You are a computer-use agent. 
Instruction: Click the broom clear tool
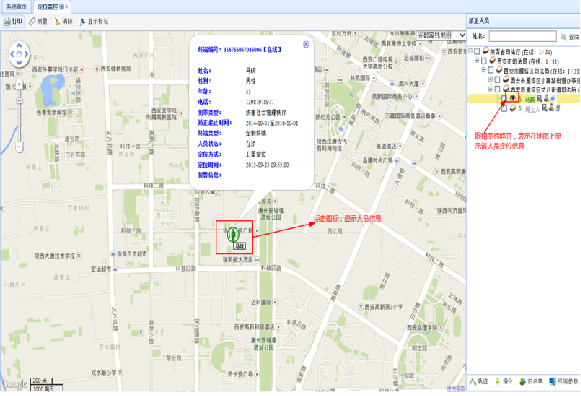point(57,21)
